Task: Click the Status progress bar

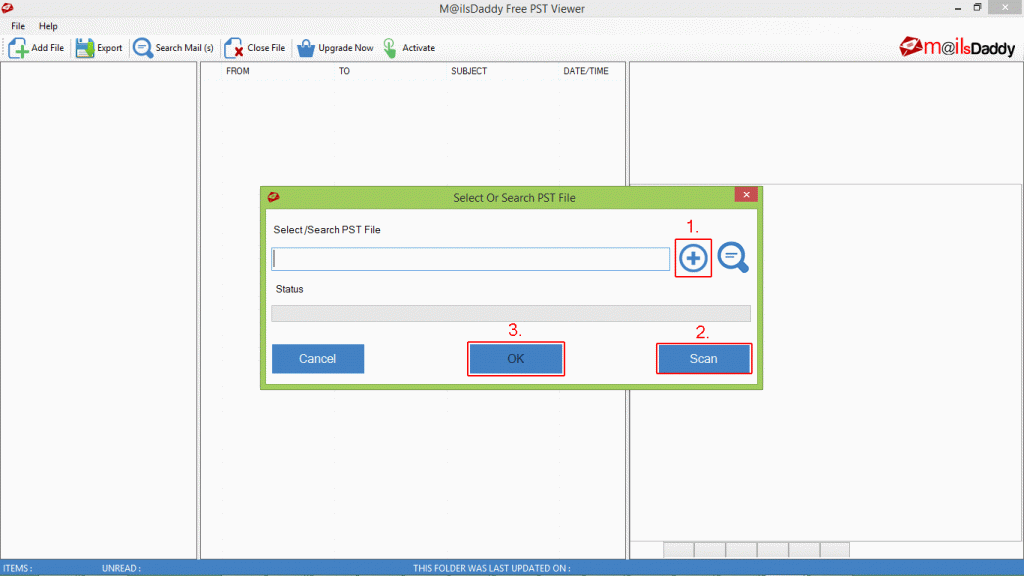Action: [x=511, y=313]
